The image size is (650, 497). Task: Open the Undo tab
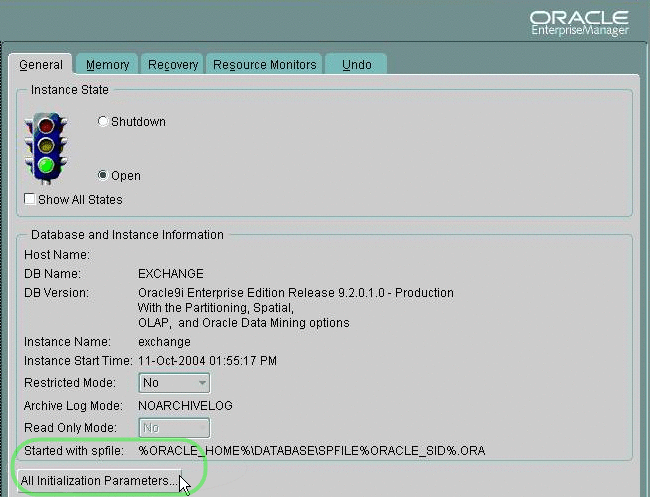click(357, 65)
